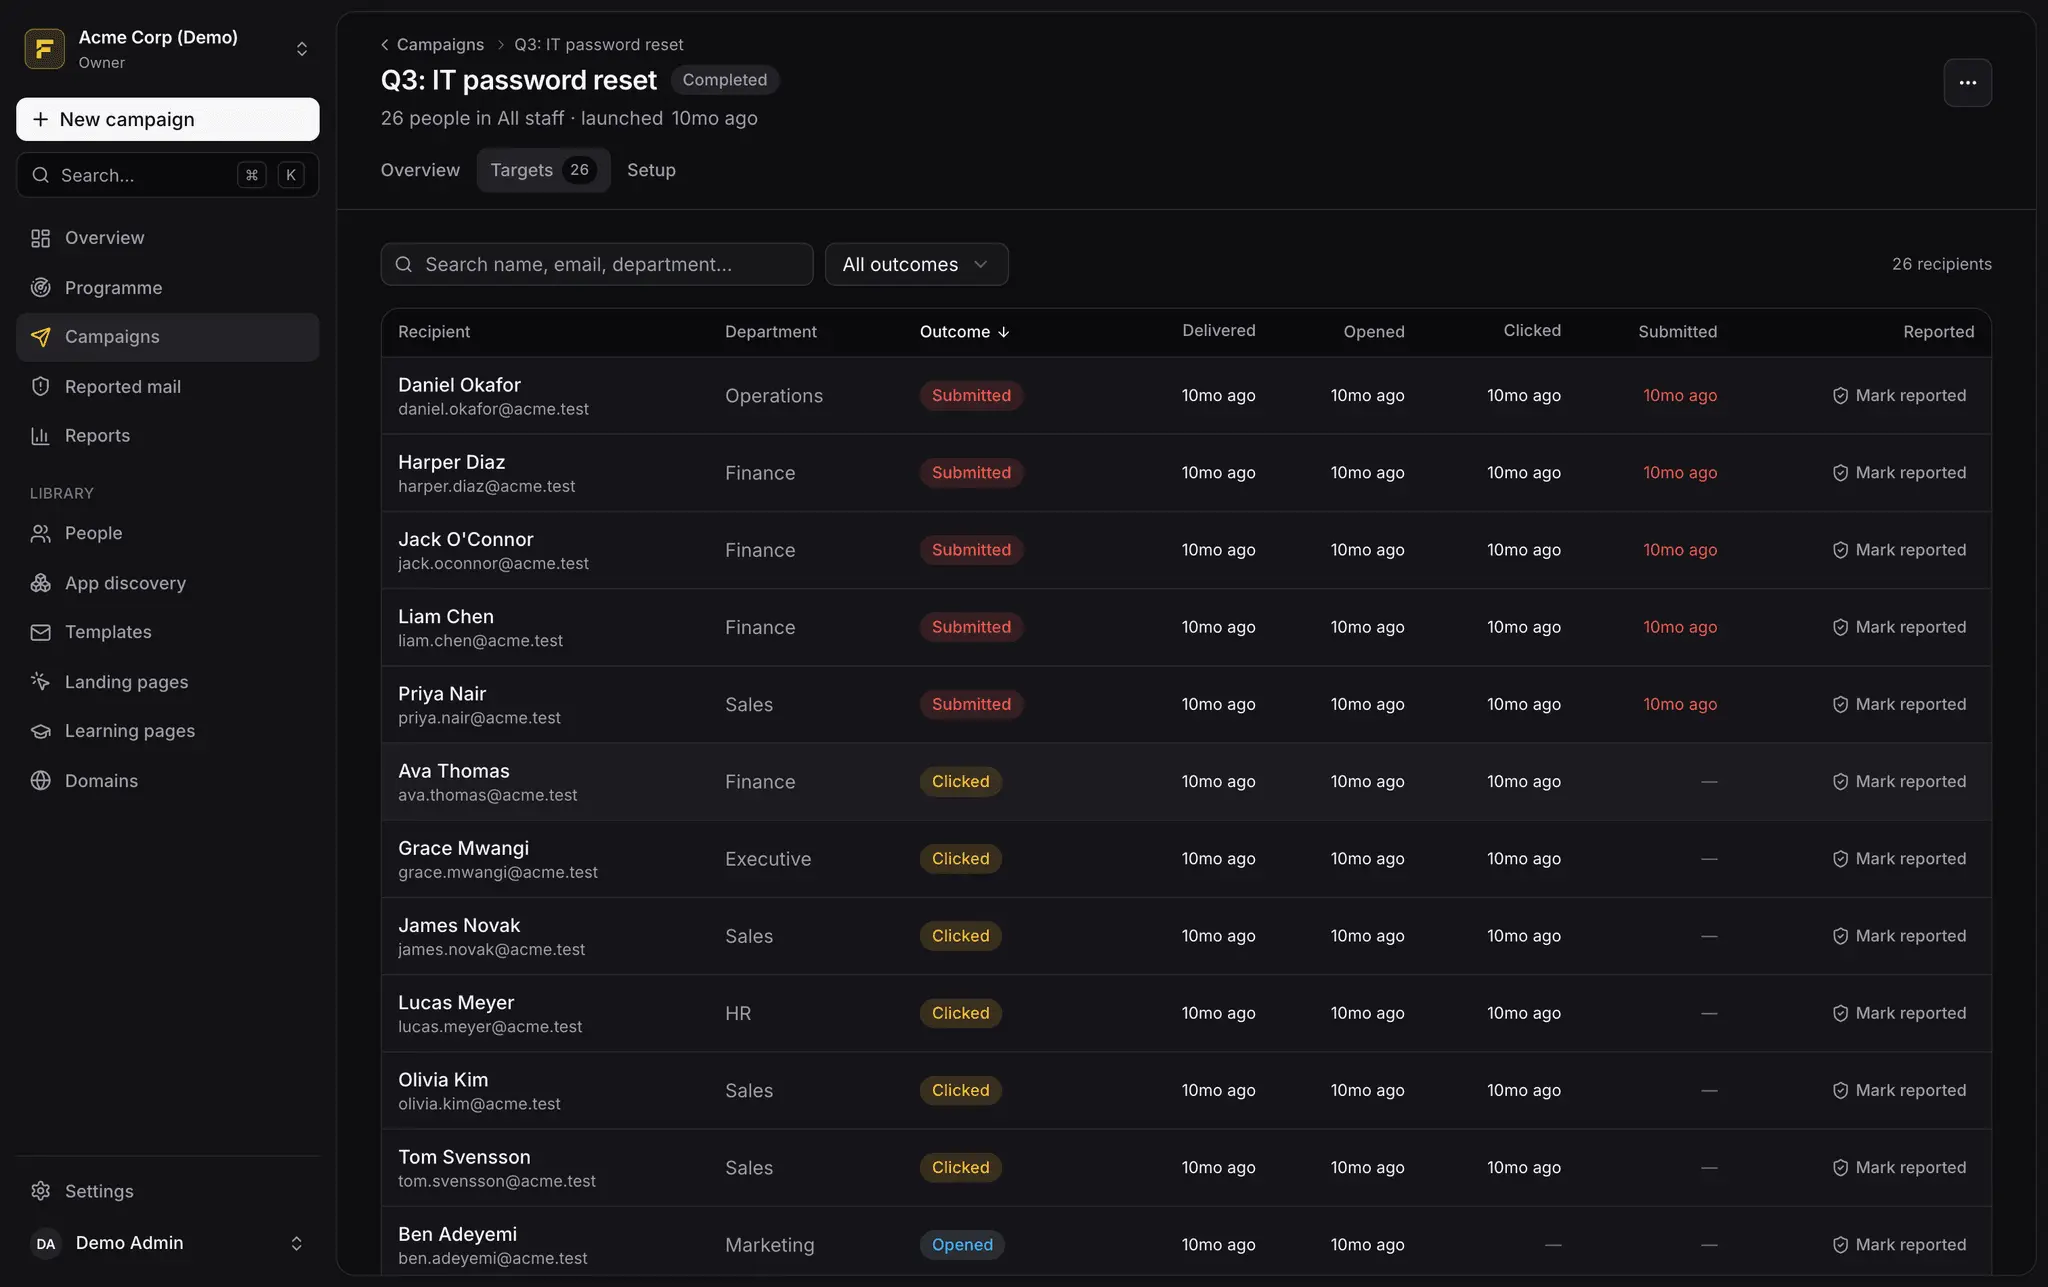The width and height of the screenshot is (2048, 1287).
Task: Switch to the campaign Overview tab
Action: click(420, 170)
